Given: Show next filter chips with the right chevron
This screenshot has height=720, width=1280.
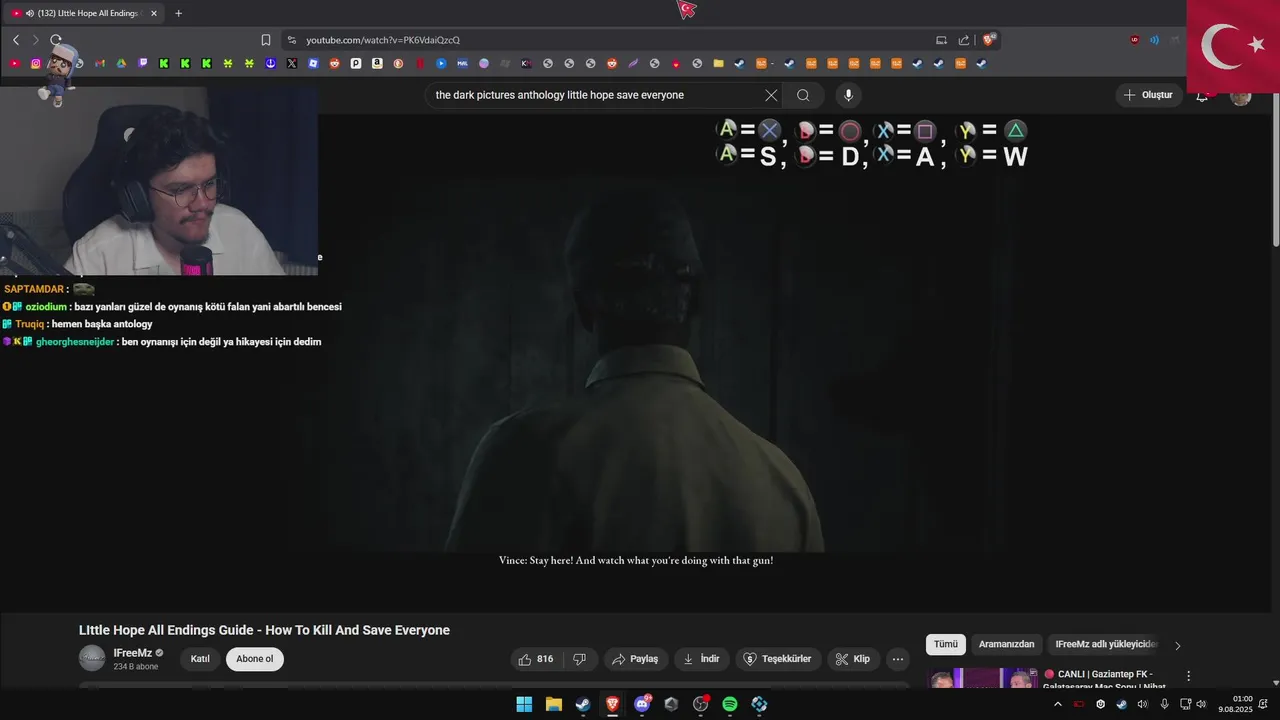Looking at the screenshot, I should click(x=1177, y=645).
